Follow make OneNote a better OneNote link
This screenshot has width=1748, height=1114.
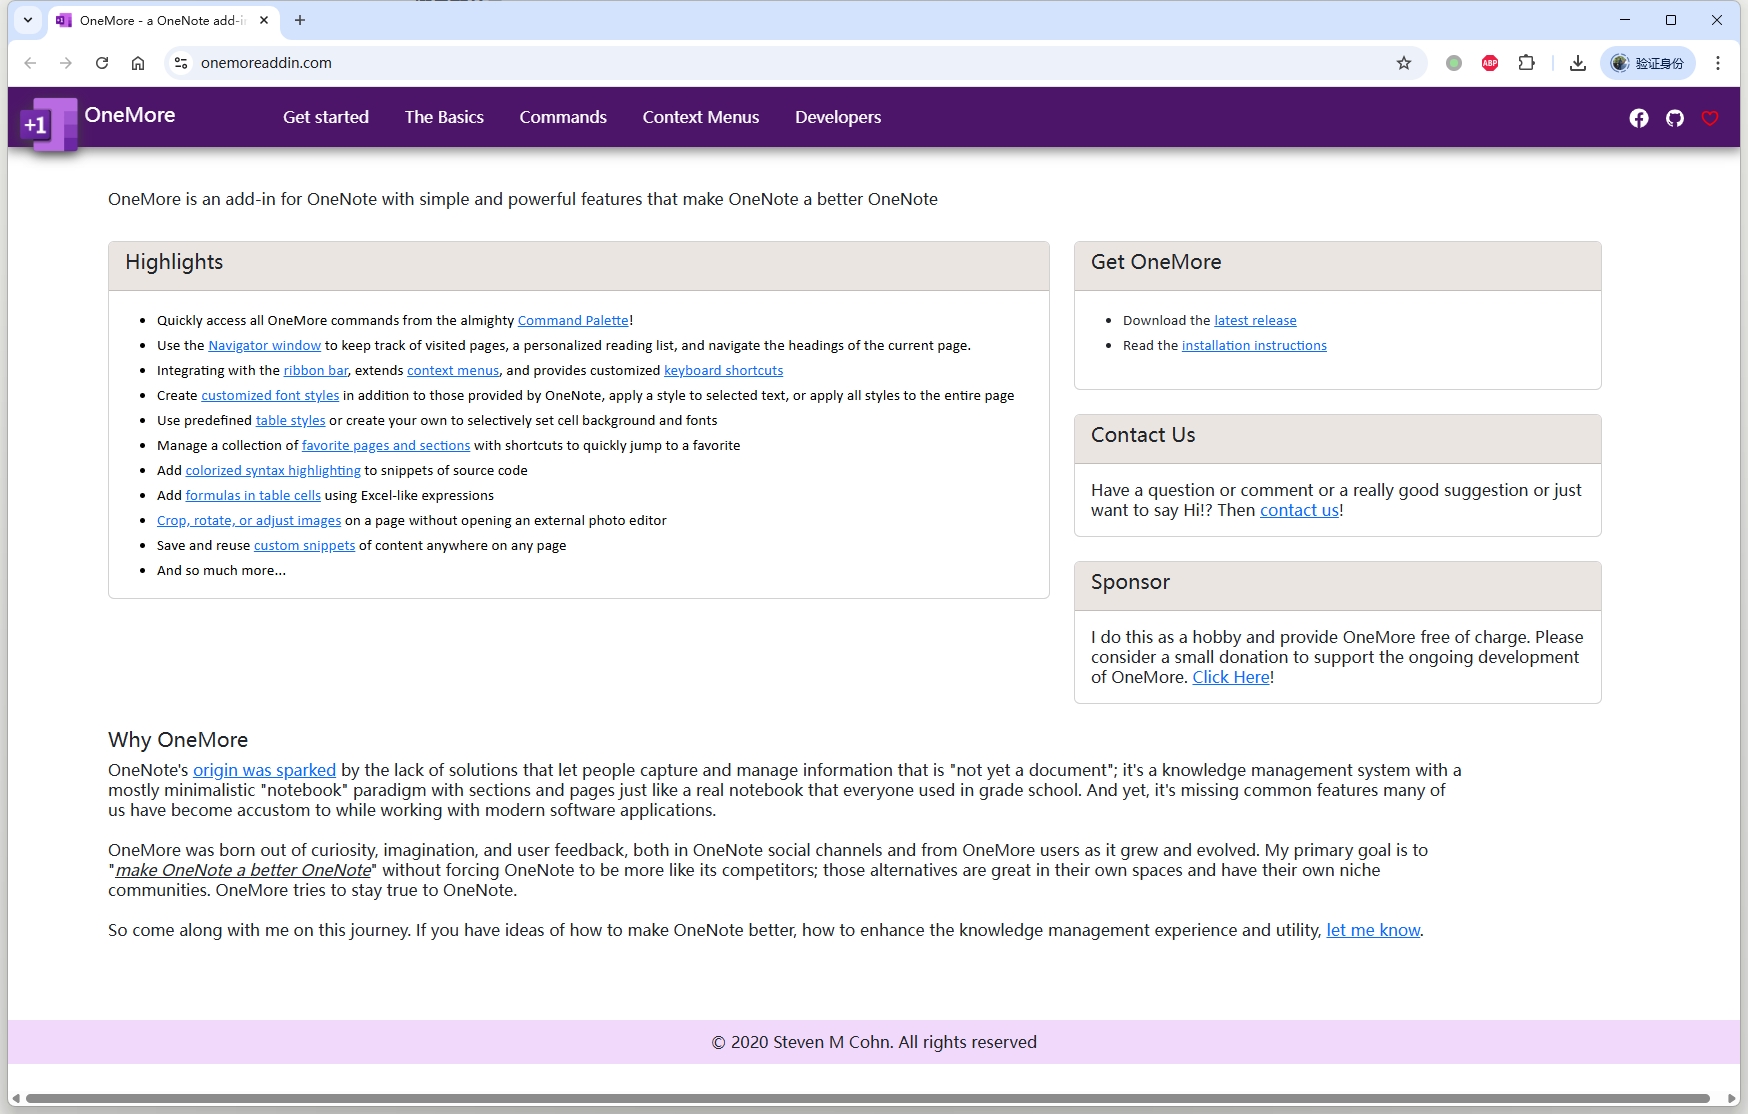click(243, 870)
